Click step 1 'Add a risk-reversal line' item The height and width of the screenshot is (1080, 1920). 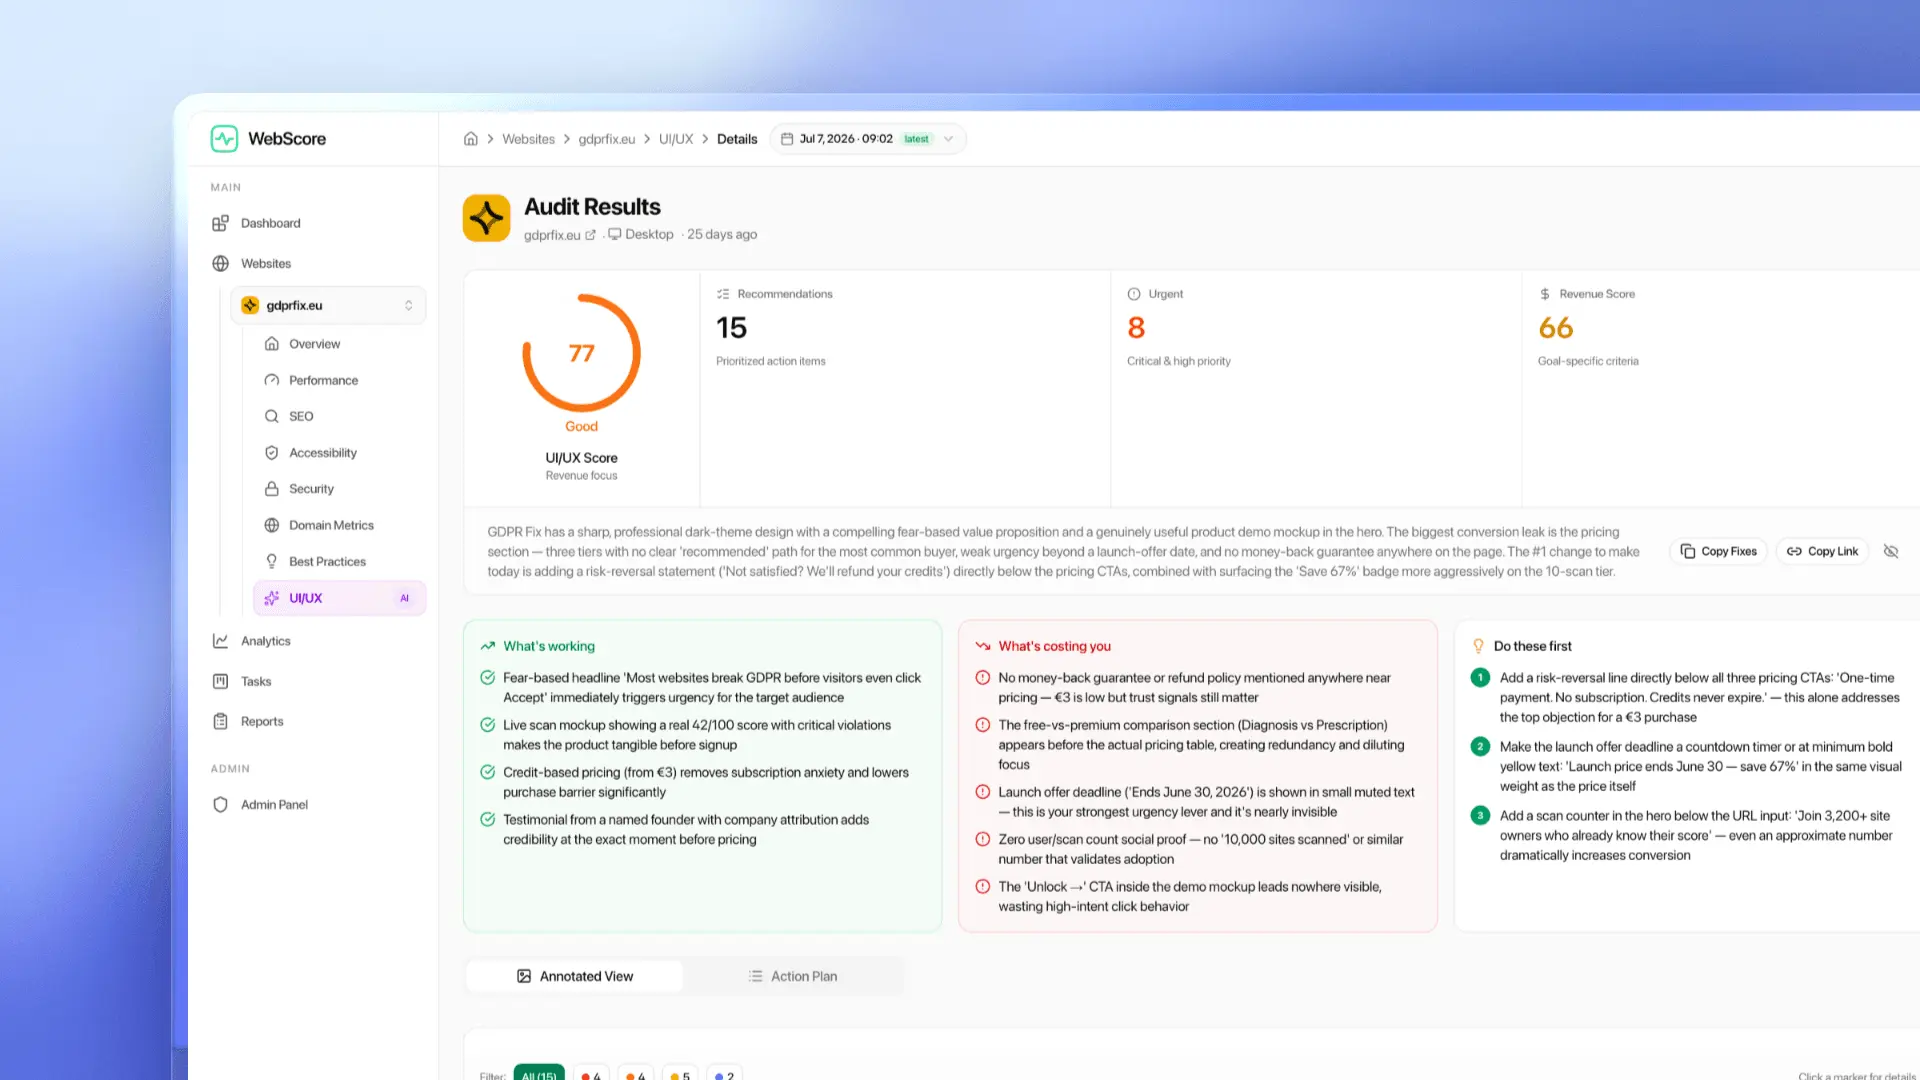pos(1686,697)
